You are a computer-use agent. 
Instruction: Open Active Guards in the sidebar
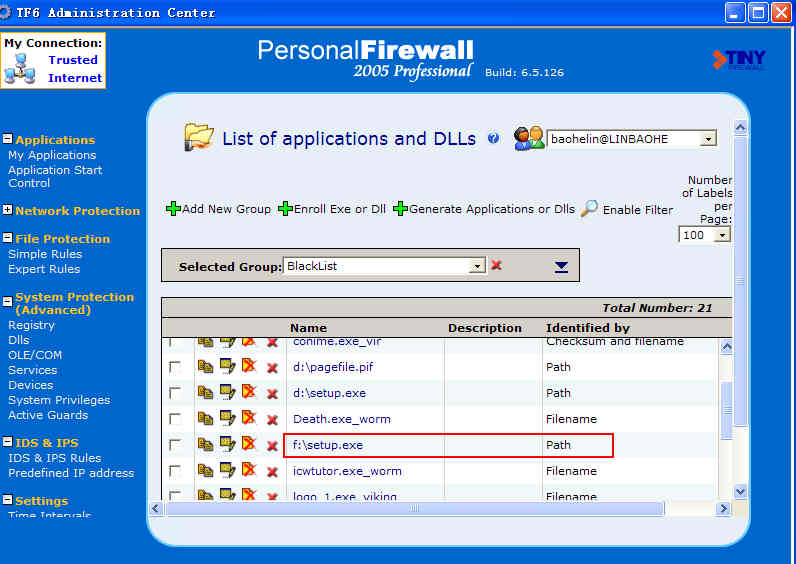coord(48,415)
